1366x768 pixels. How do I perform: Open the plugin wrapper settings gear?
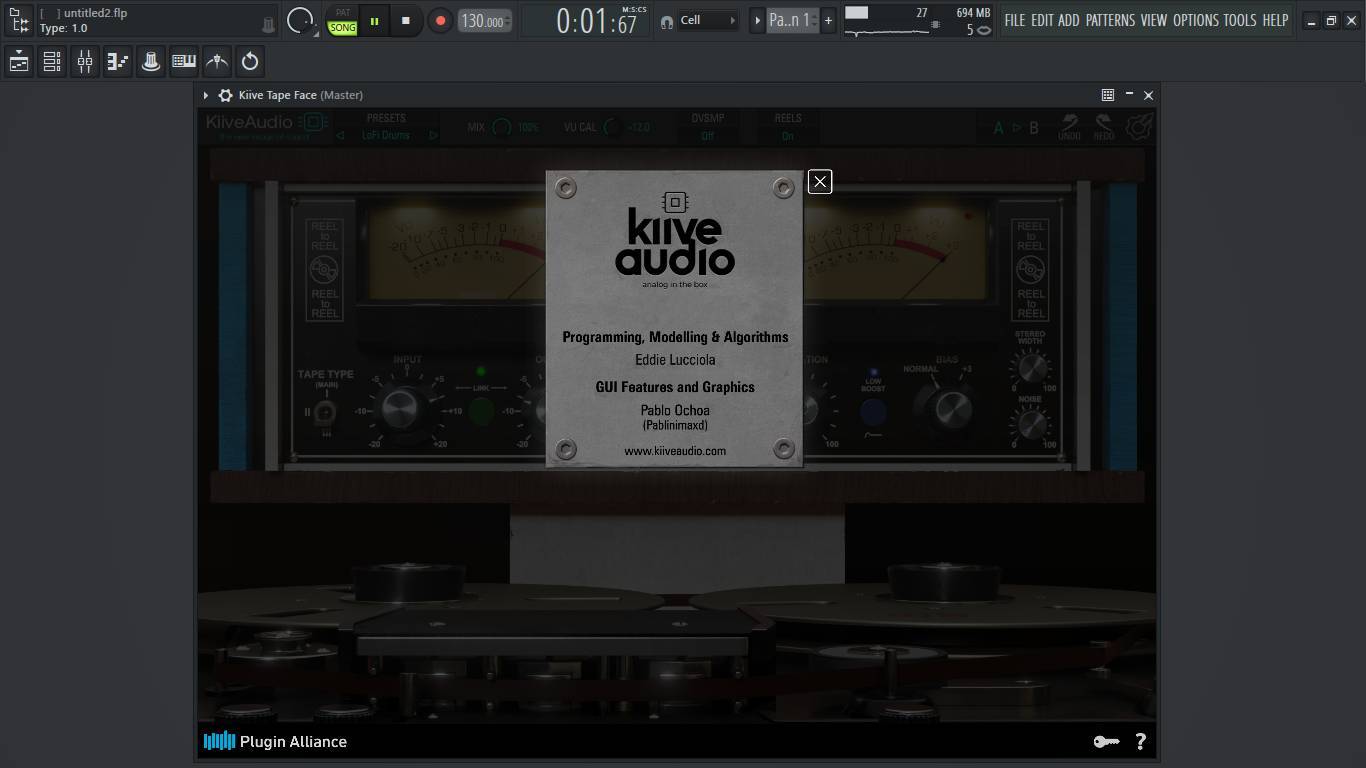(x=226, y=95)
